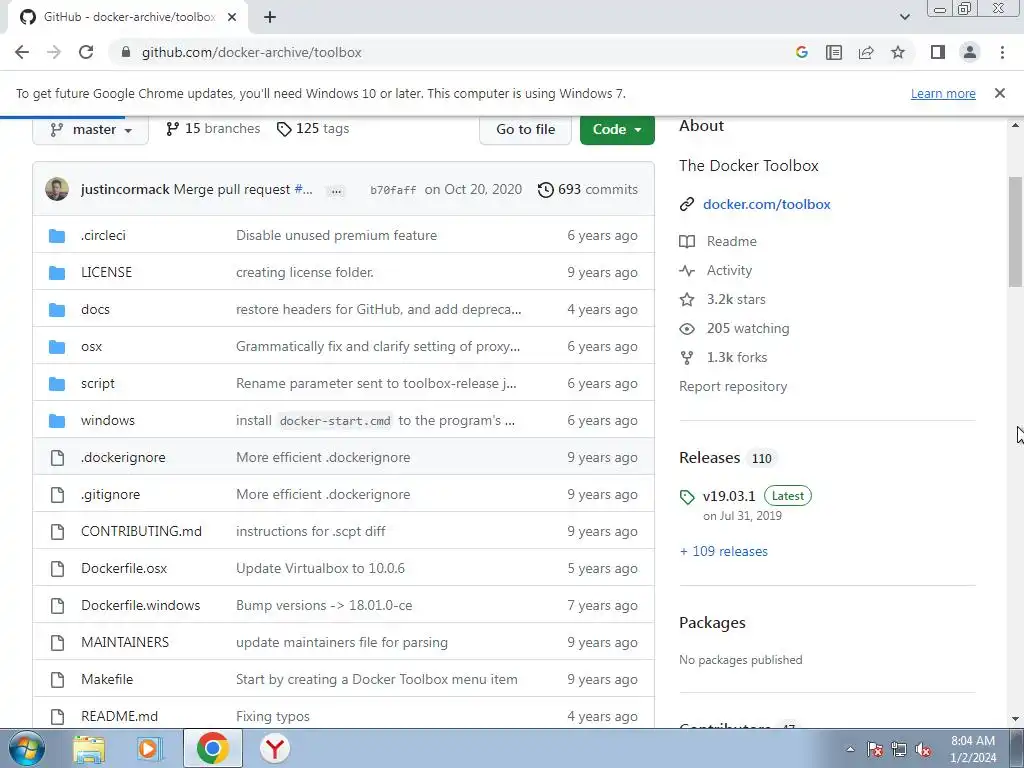Viewport: 1024px width, 768px height.
Task: Click Learn more about Chrome updates
Action: point(943,93)
